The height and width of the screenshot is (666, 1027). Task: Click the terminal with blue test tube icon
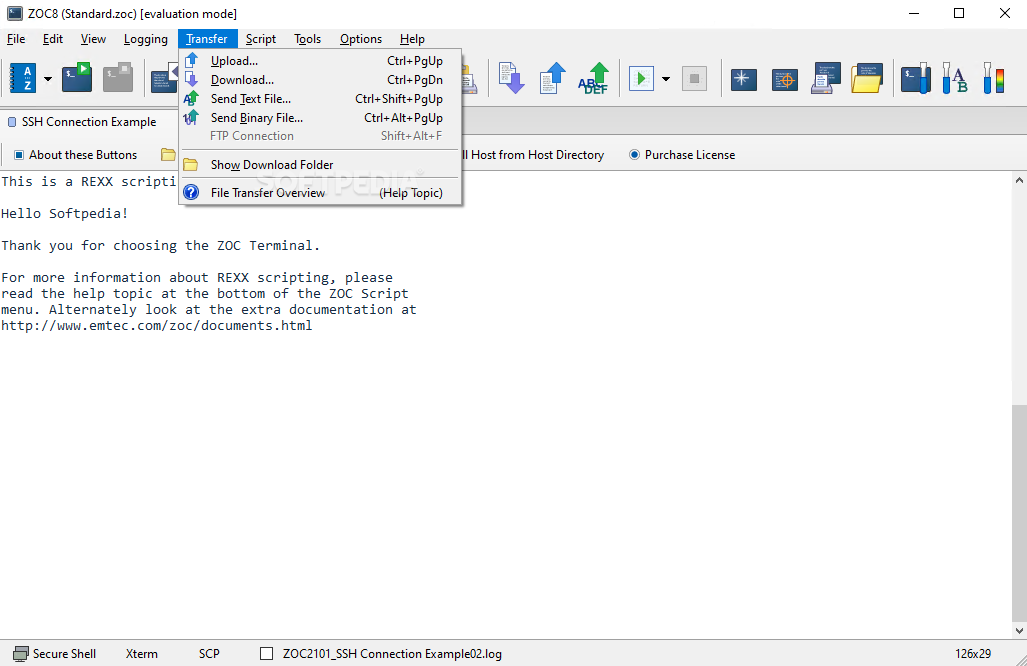pos(916,79)
